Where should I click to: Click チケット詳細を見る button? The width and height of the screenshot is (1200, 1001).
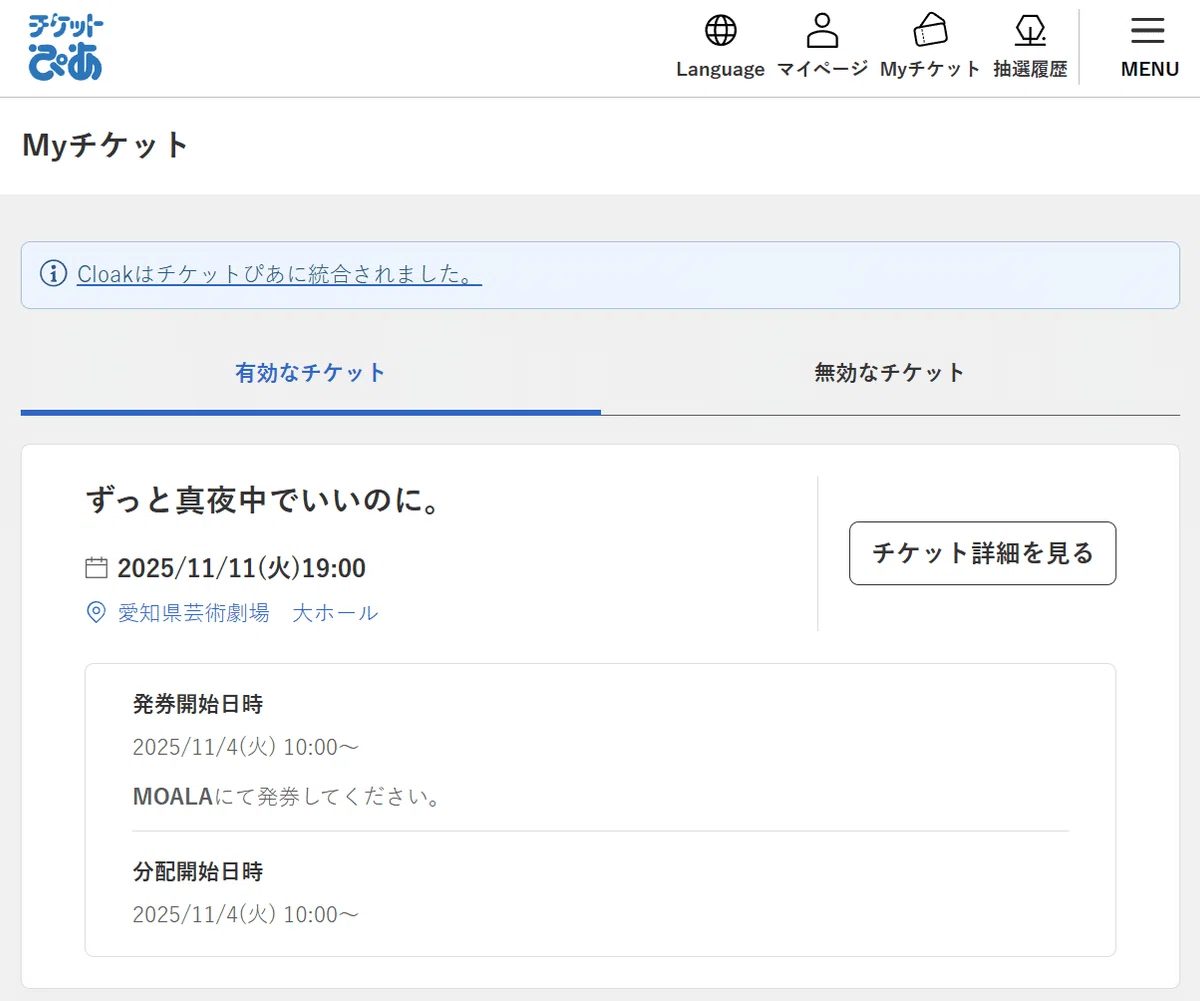point(982,553)
